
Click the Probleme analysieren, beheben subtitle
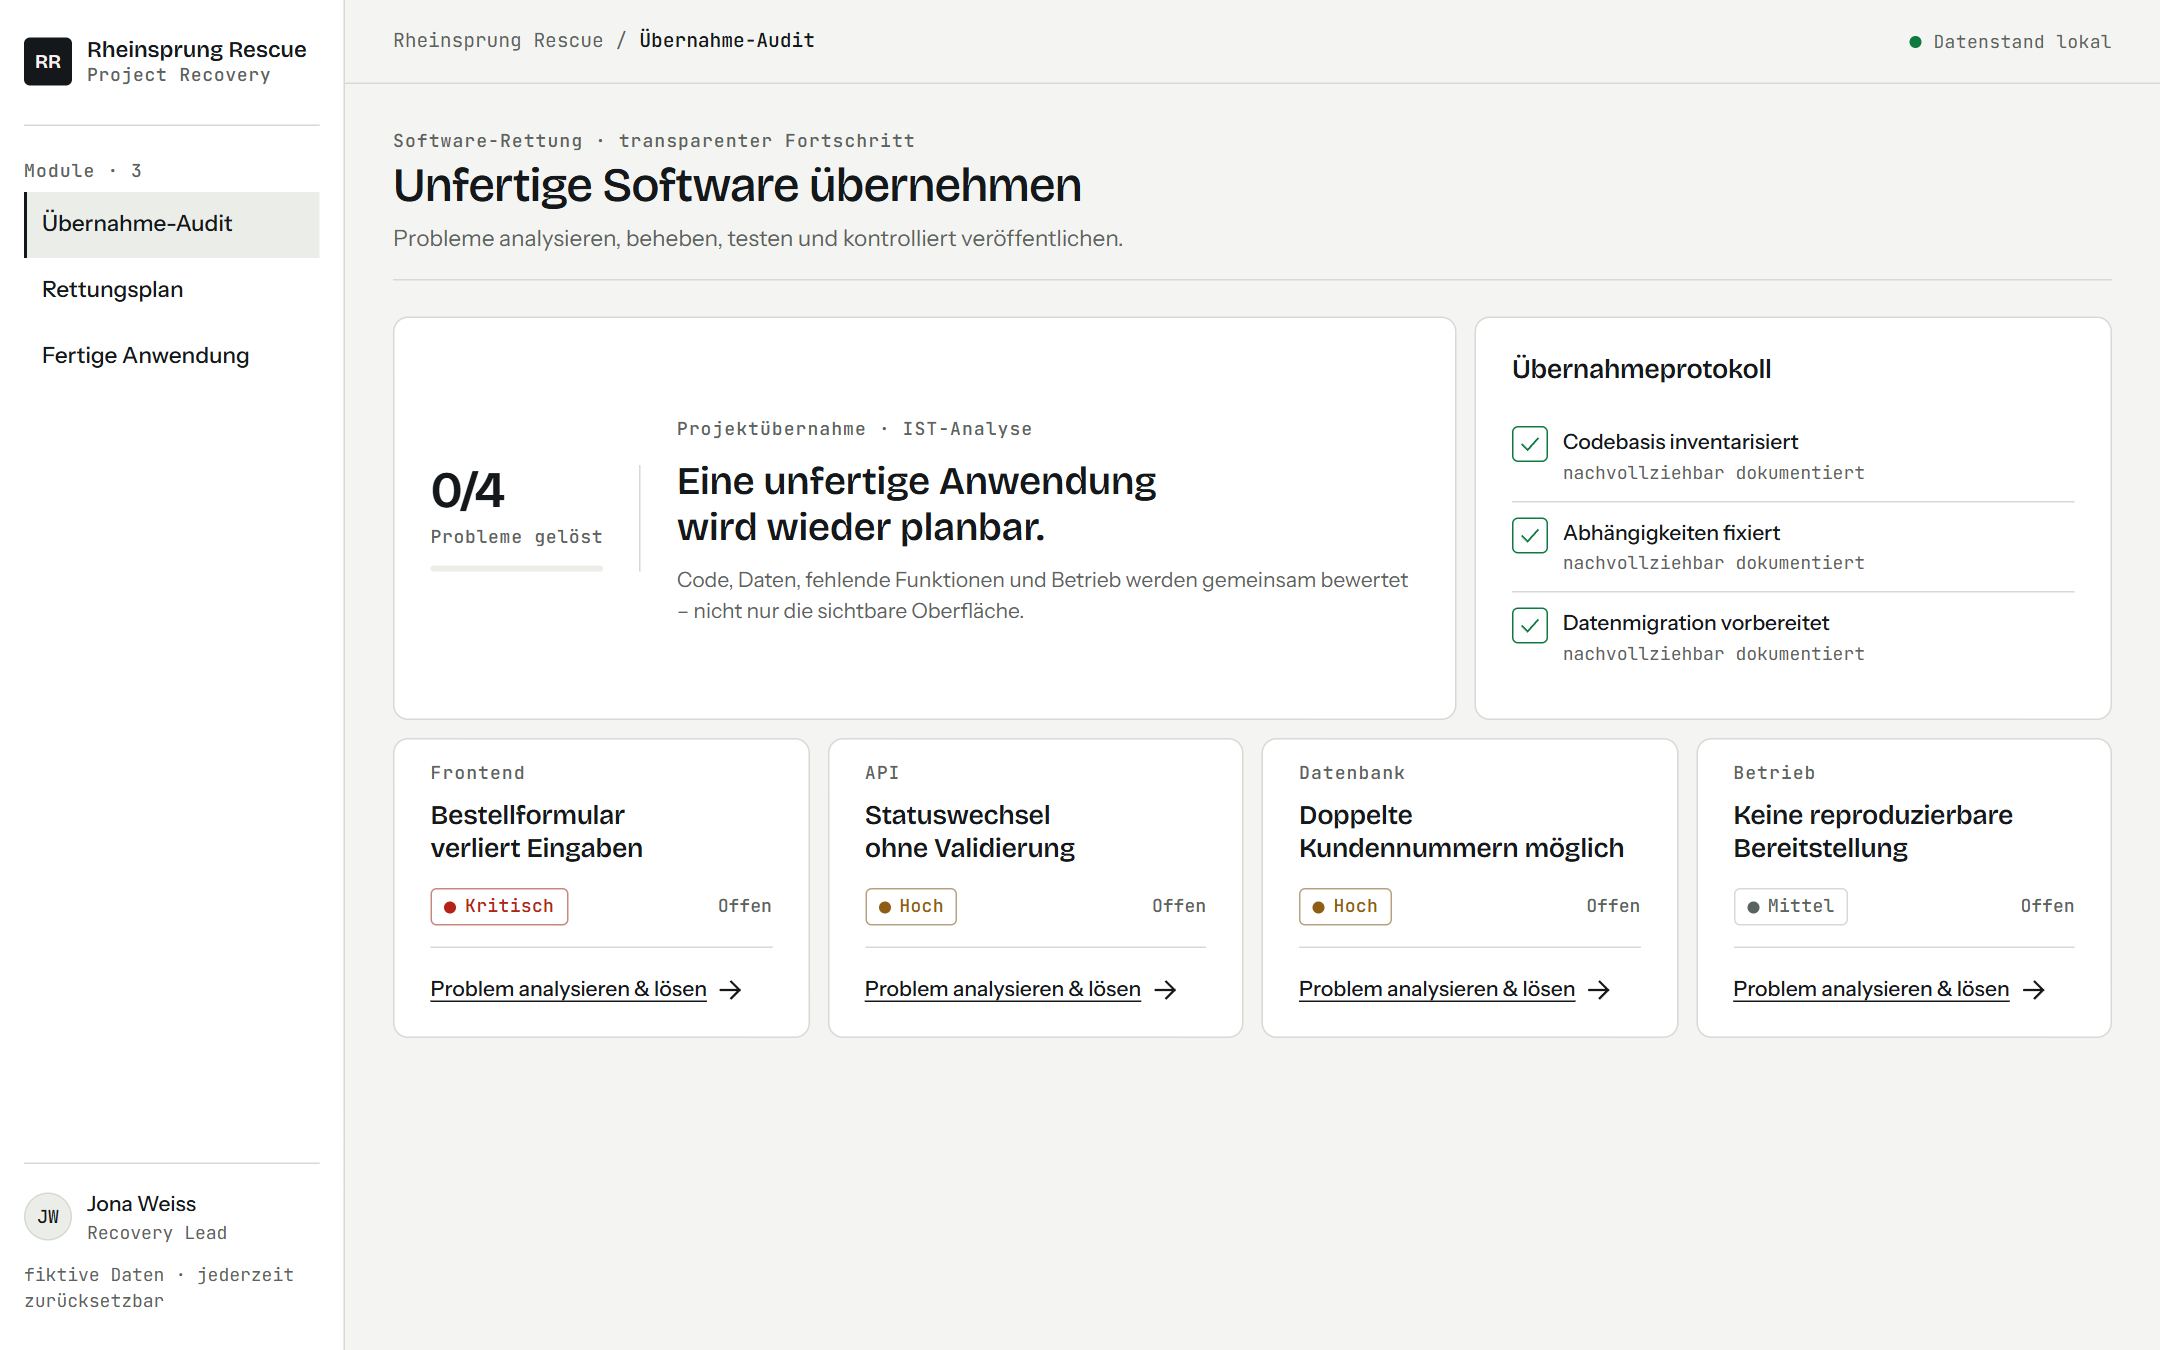click(x=758, y=239)
